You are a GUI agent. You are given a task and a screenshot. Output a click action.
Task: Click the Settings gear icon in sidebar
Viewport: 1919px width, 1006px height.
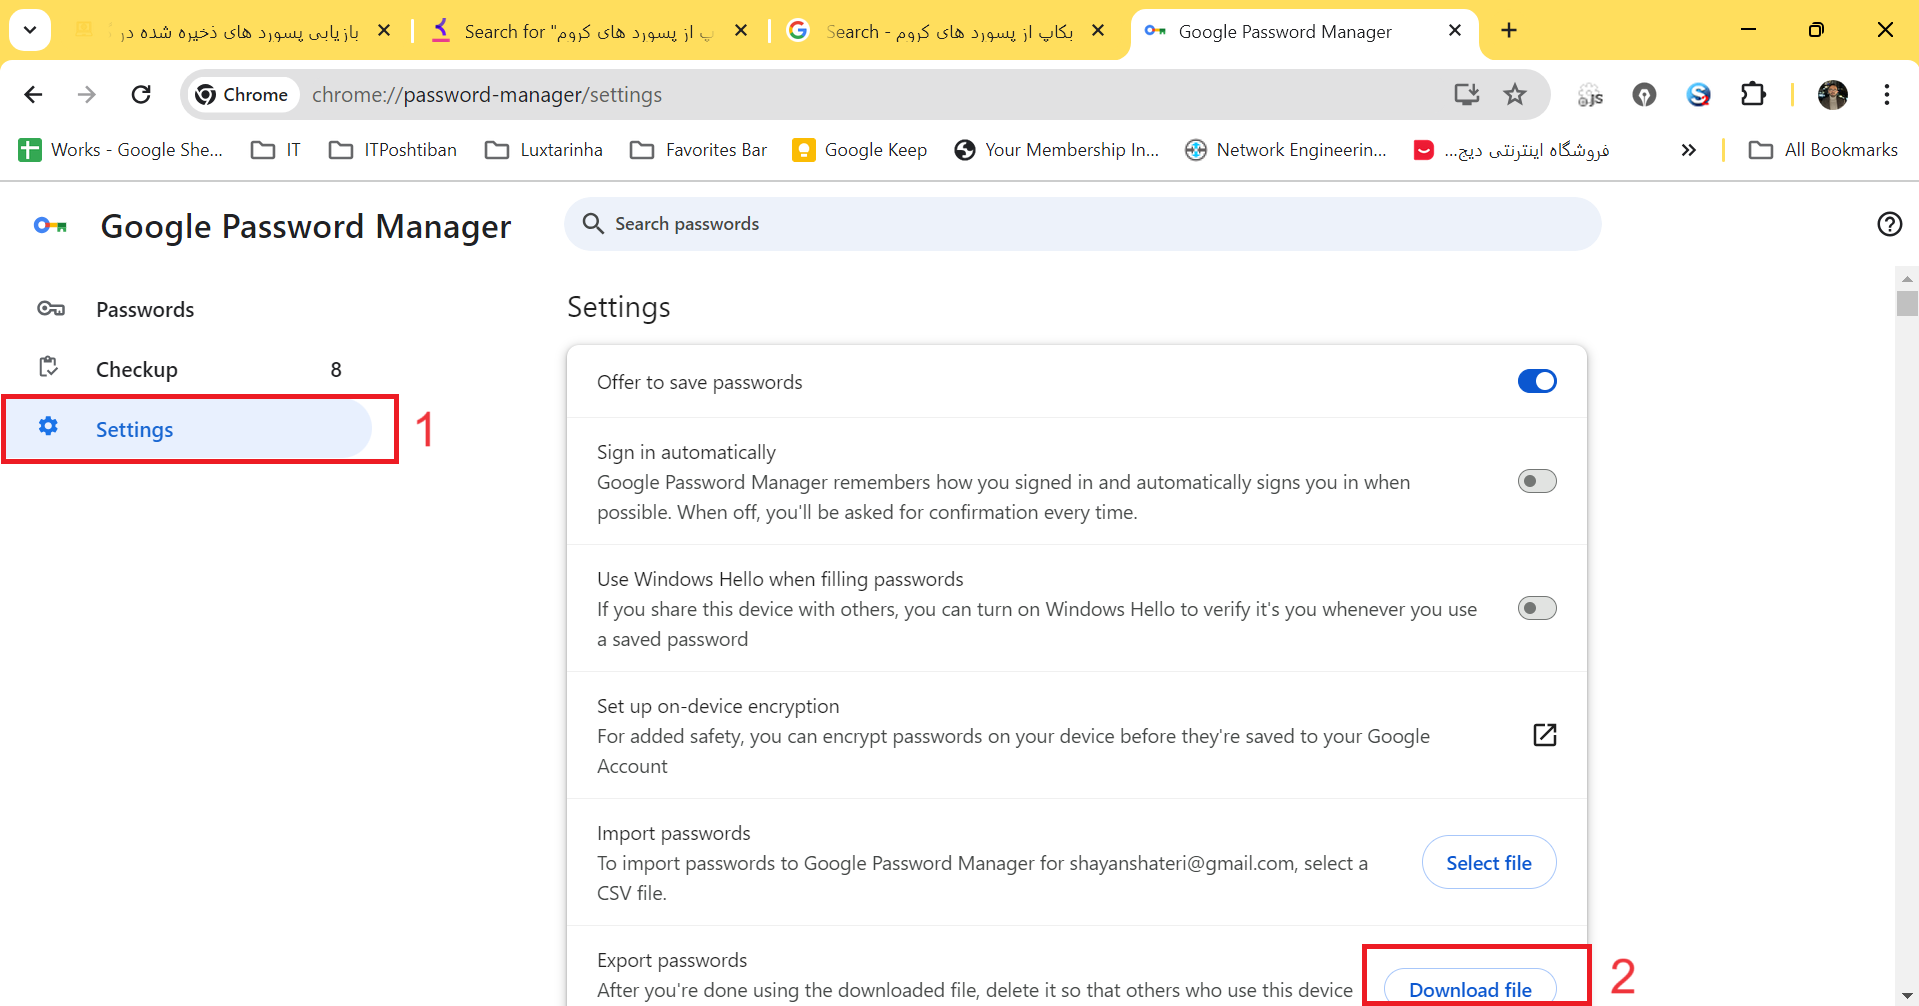click(x=48, y=427)
